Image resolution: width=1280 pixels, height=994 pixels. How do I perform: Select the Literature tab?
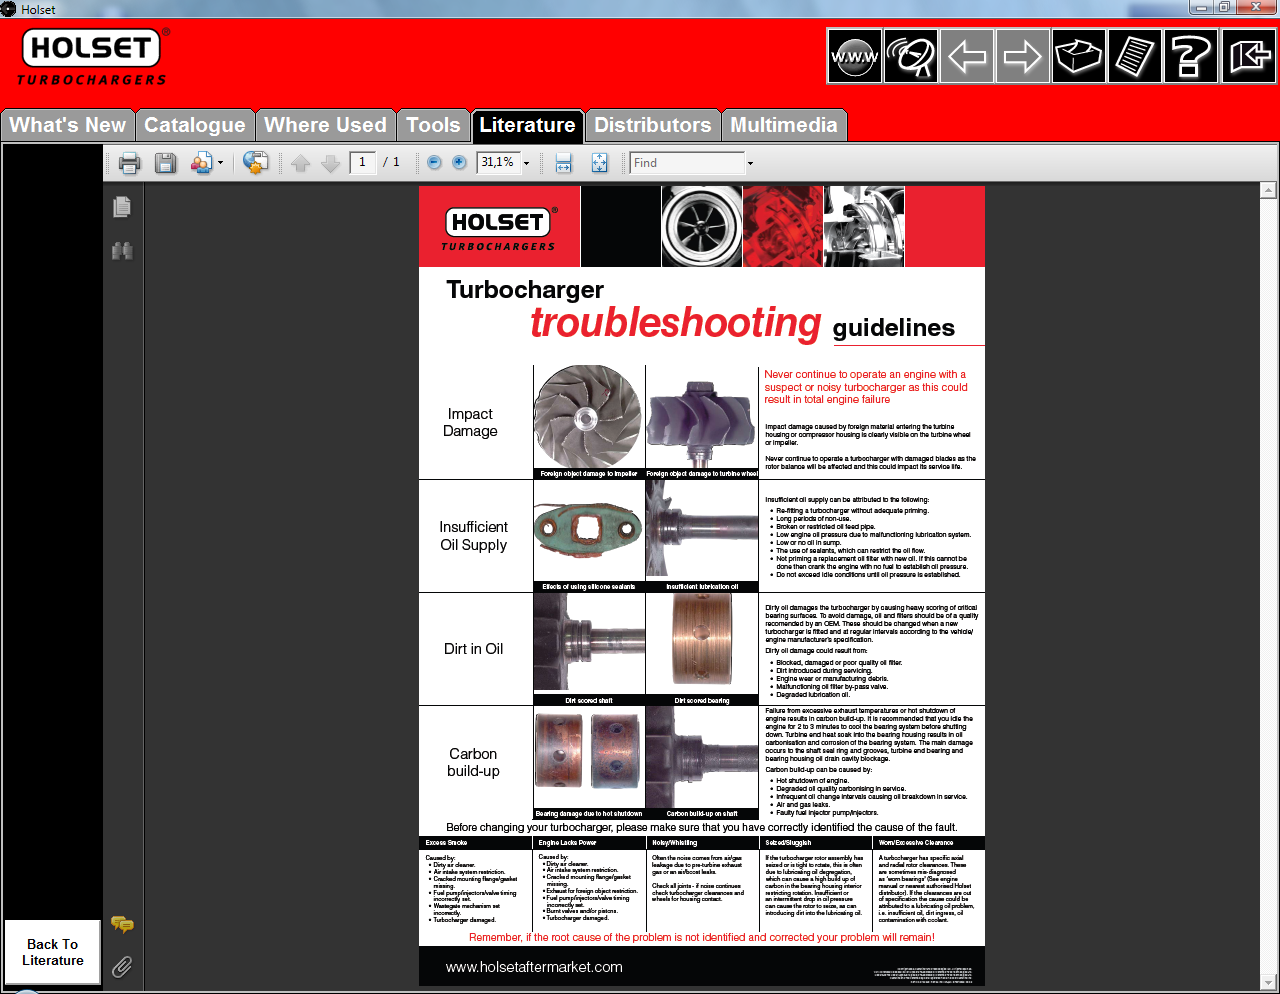point(527,125)
